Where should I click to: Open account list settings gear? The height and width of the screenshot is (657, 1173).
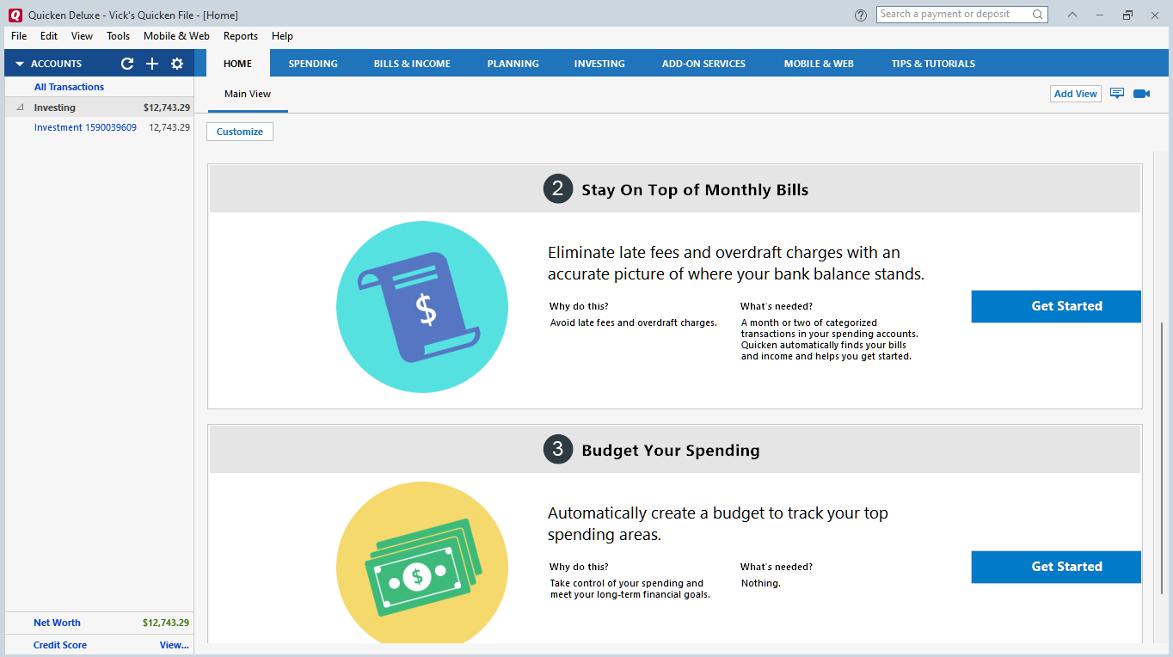(177, 64)
